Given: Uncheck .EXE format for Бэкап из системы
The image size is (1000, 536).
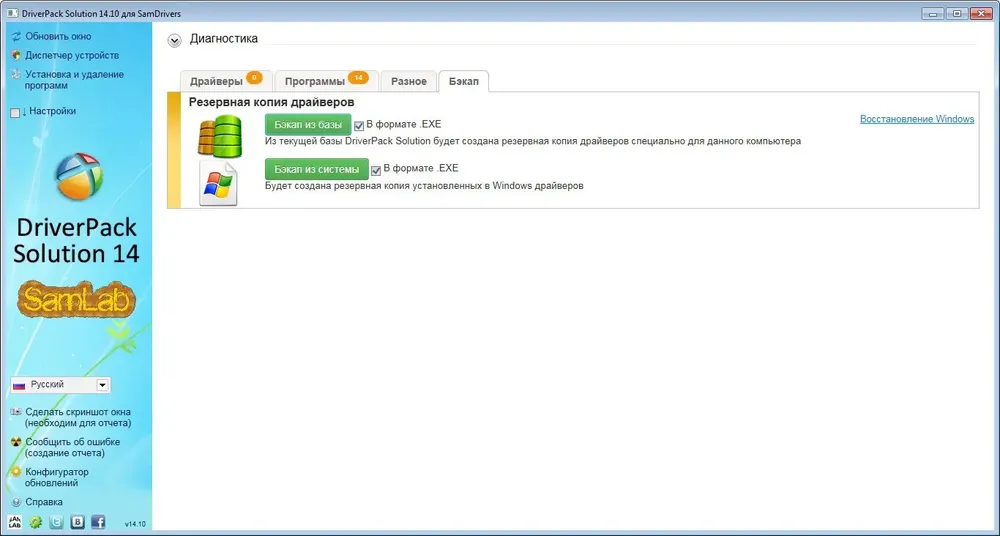Looking at the screenshot, I should pos(376,169).
